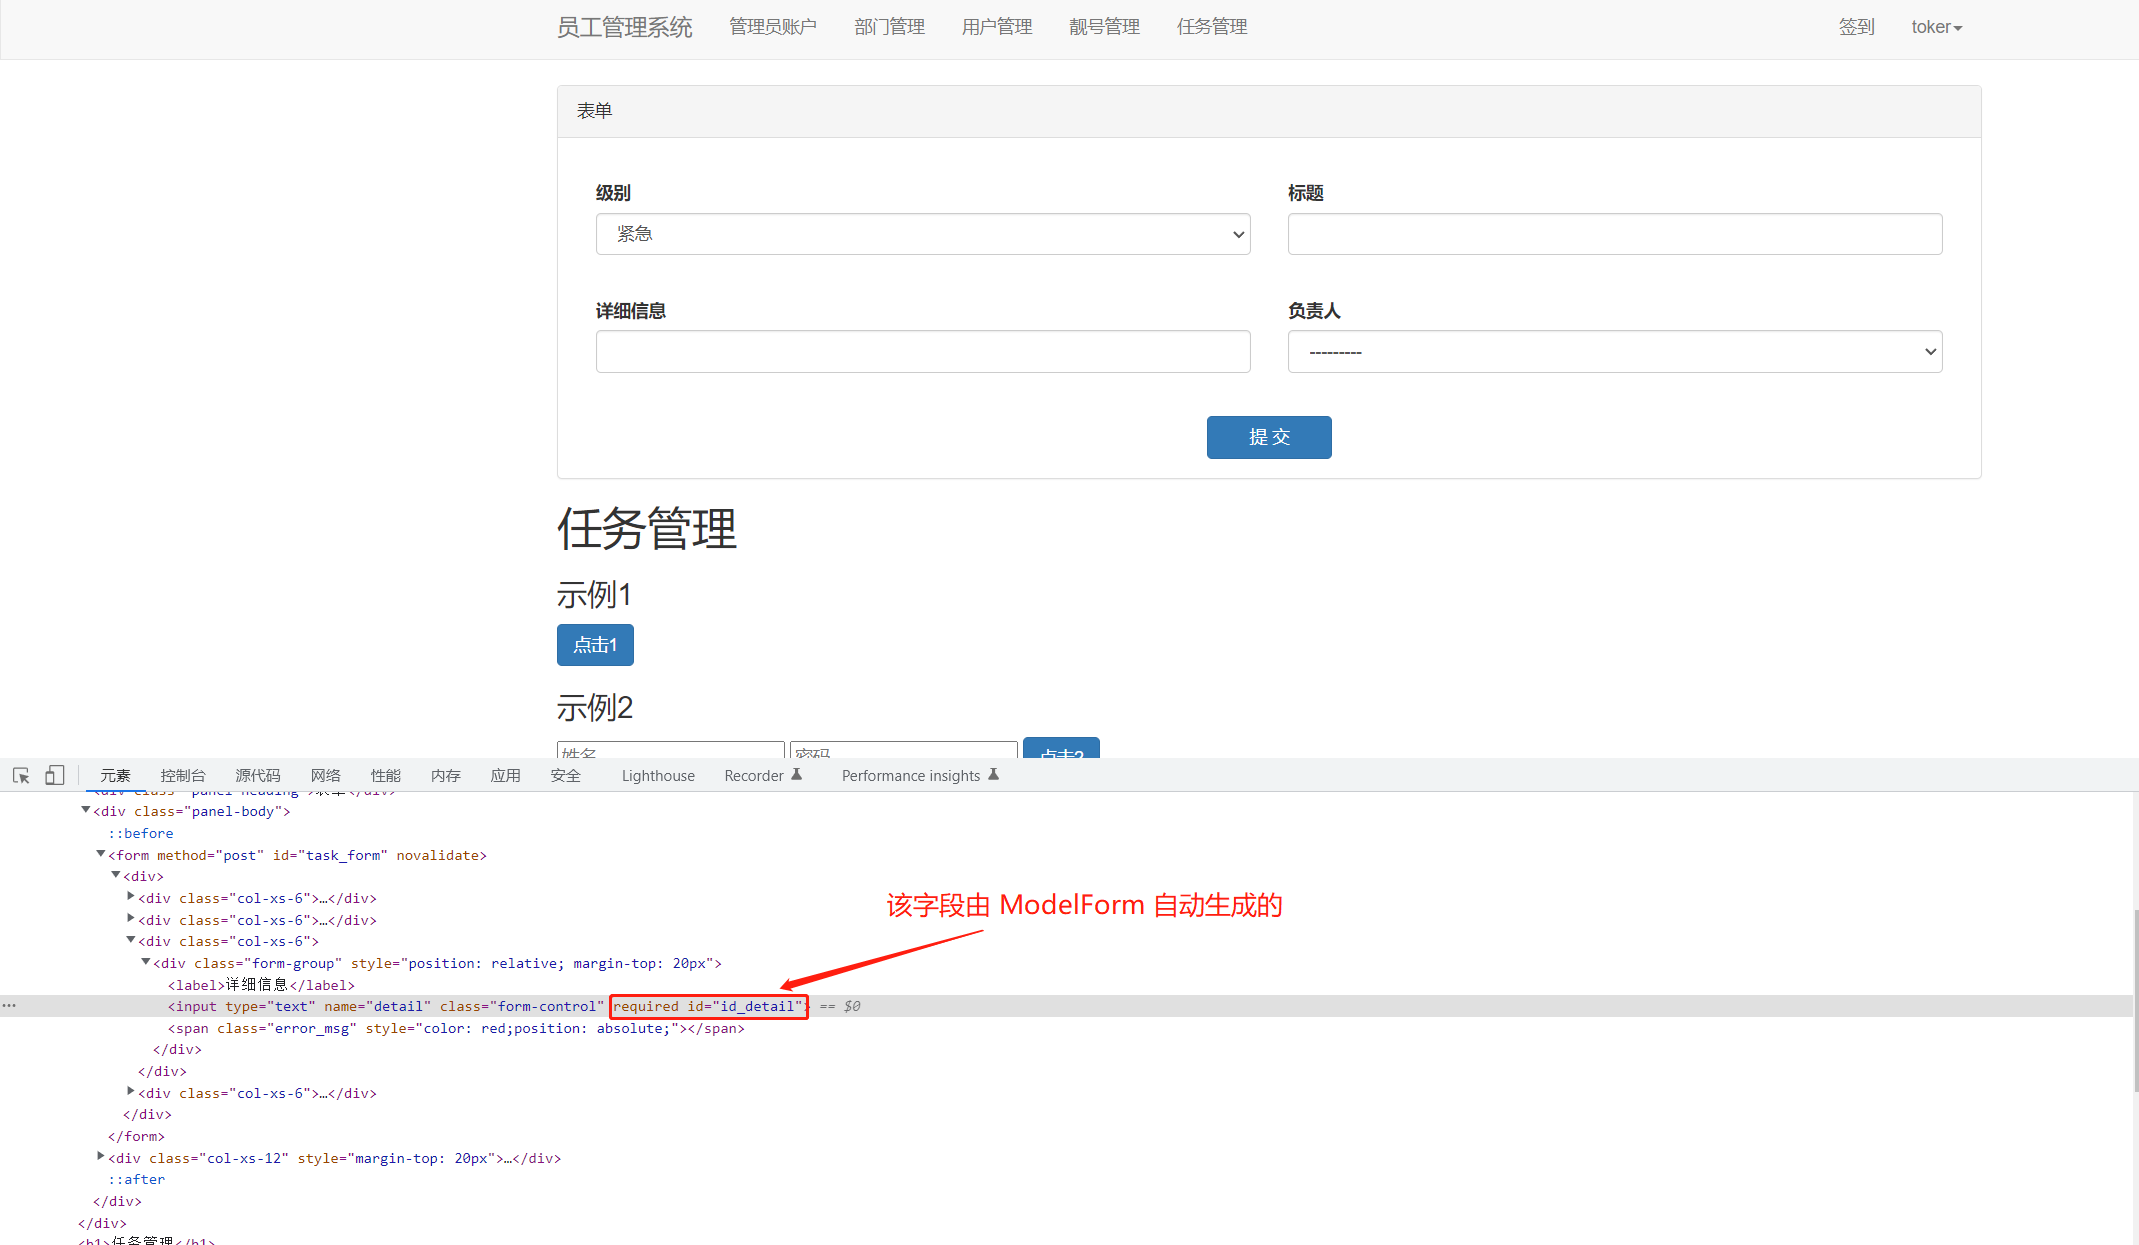The width and height of the screenshot is (2139, 1245).
Task: Click the three dots beside selected input row
Action: [x=9, y=1006]
